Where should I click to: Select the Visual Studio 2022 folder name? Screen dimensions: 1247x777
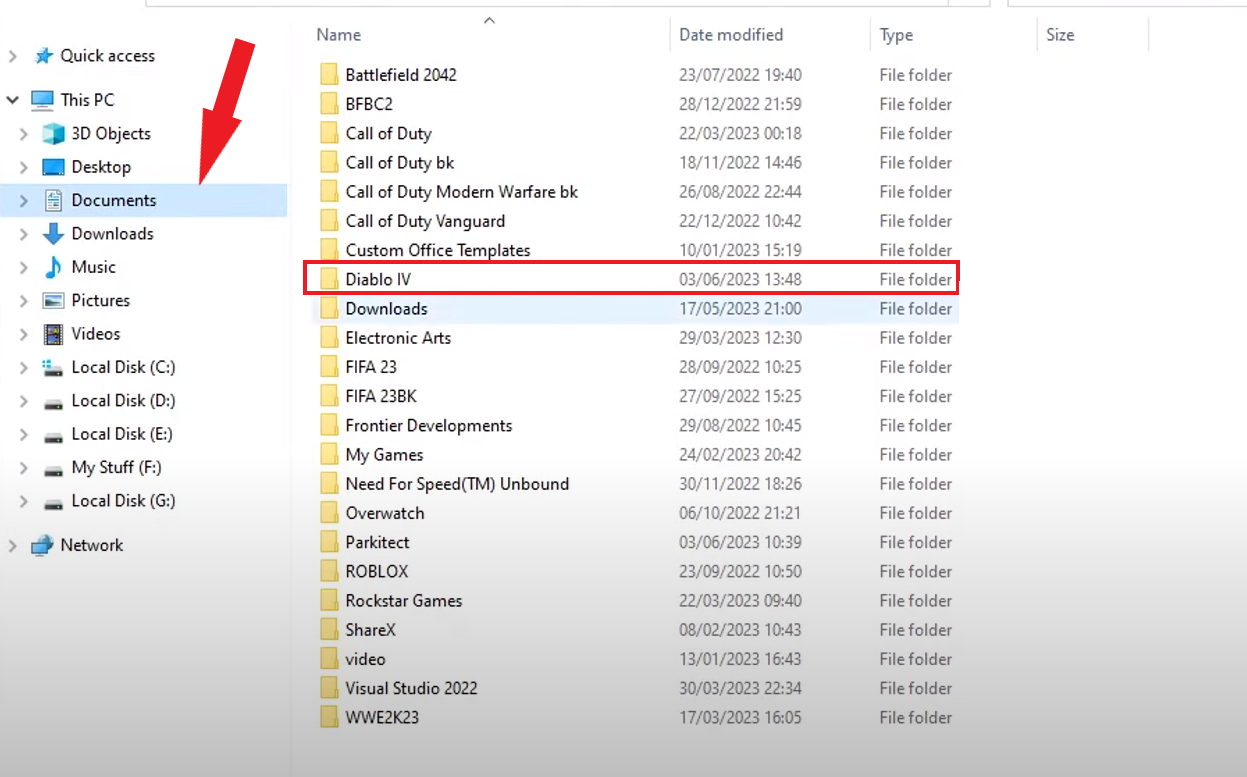pos(411,688)
